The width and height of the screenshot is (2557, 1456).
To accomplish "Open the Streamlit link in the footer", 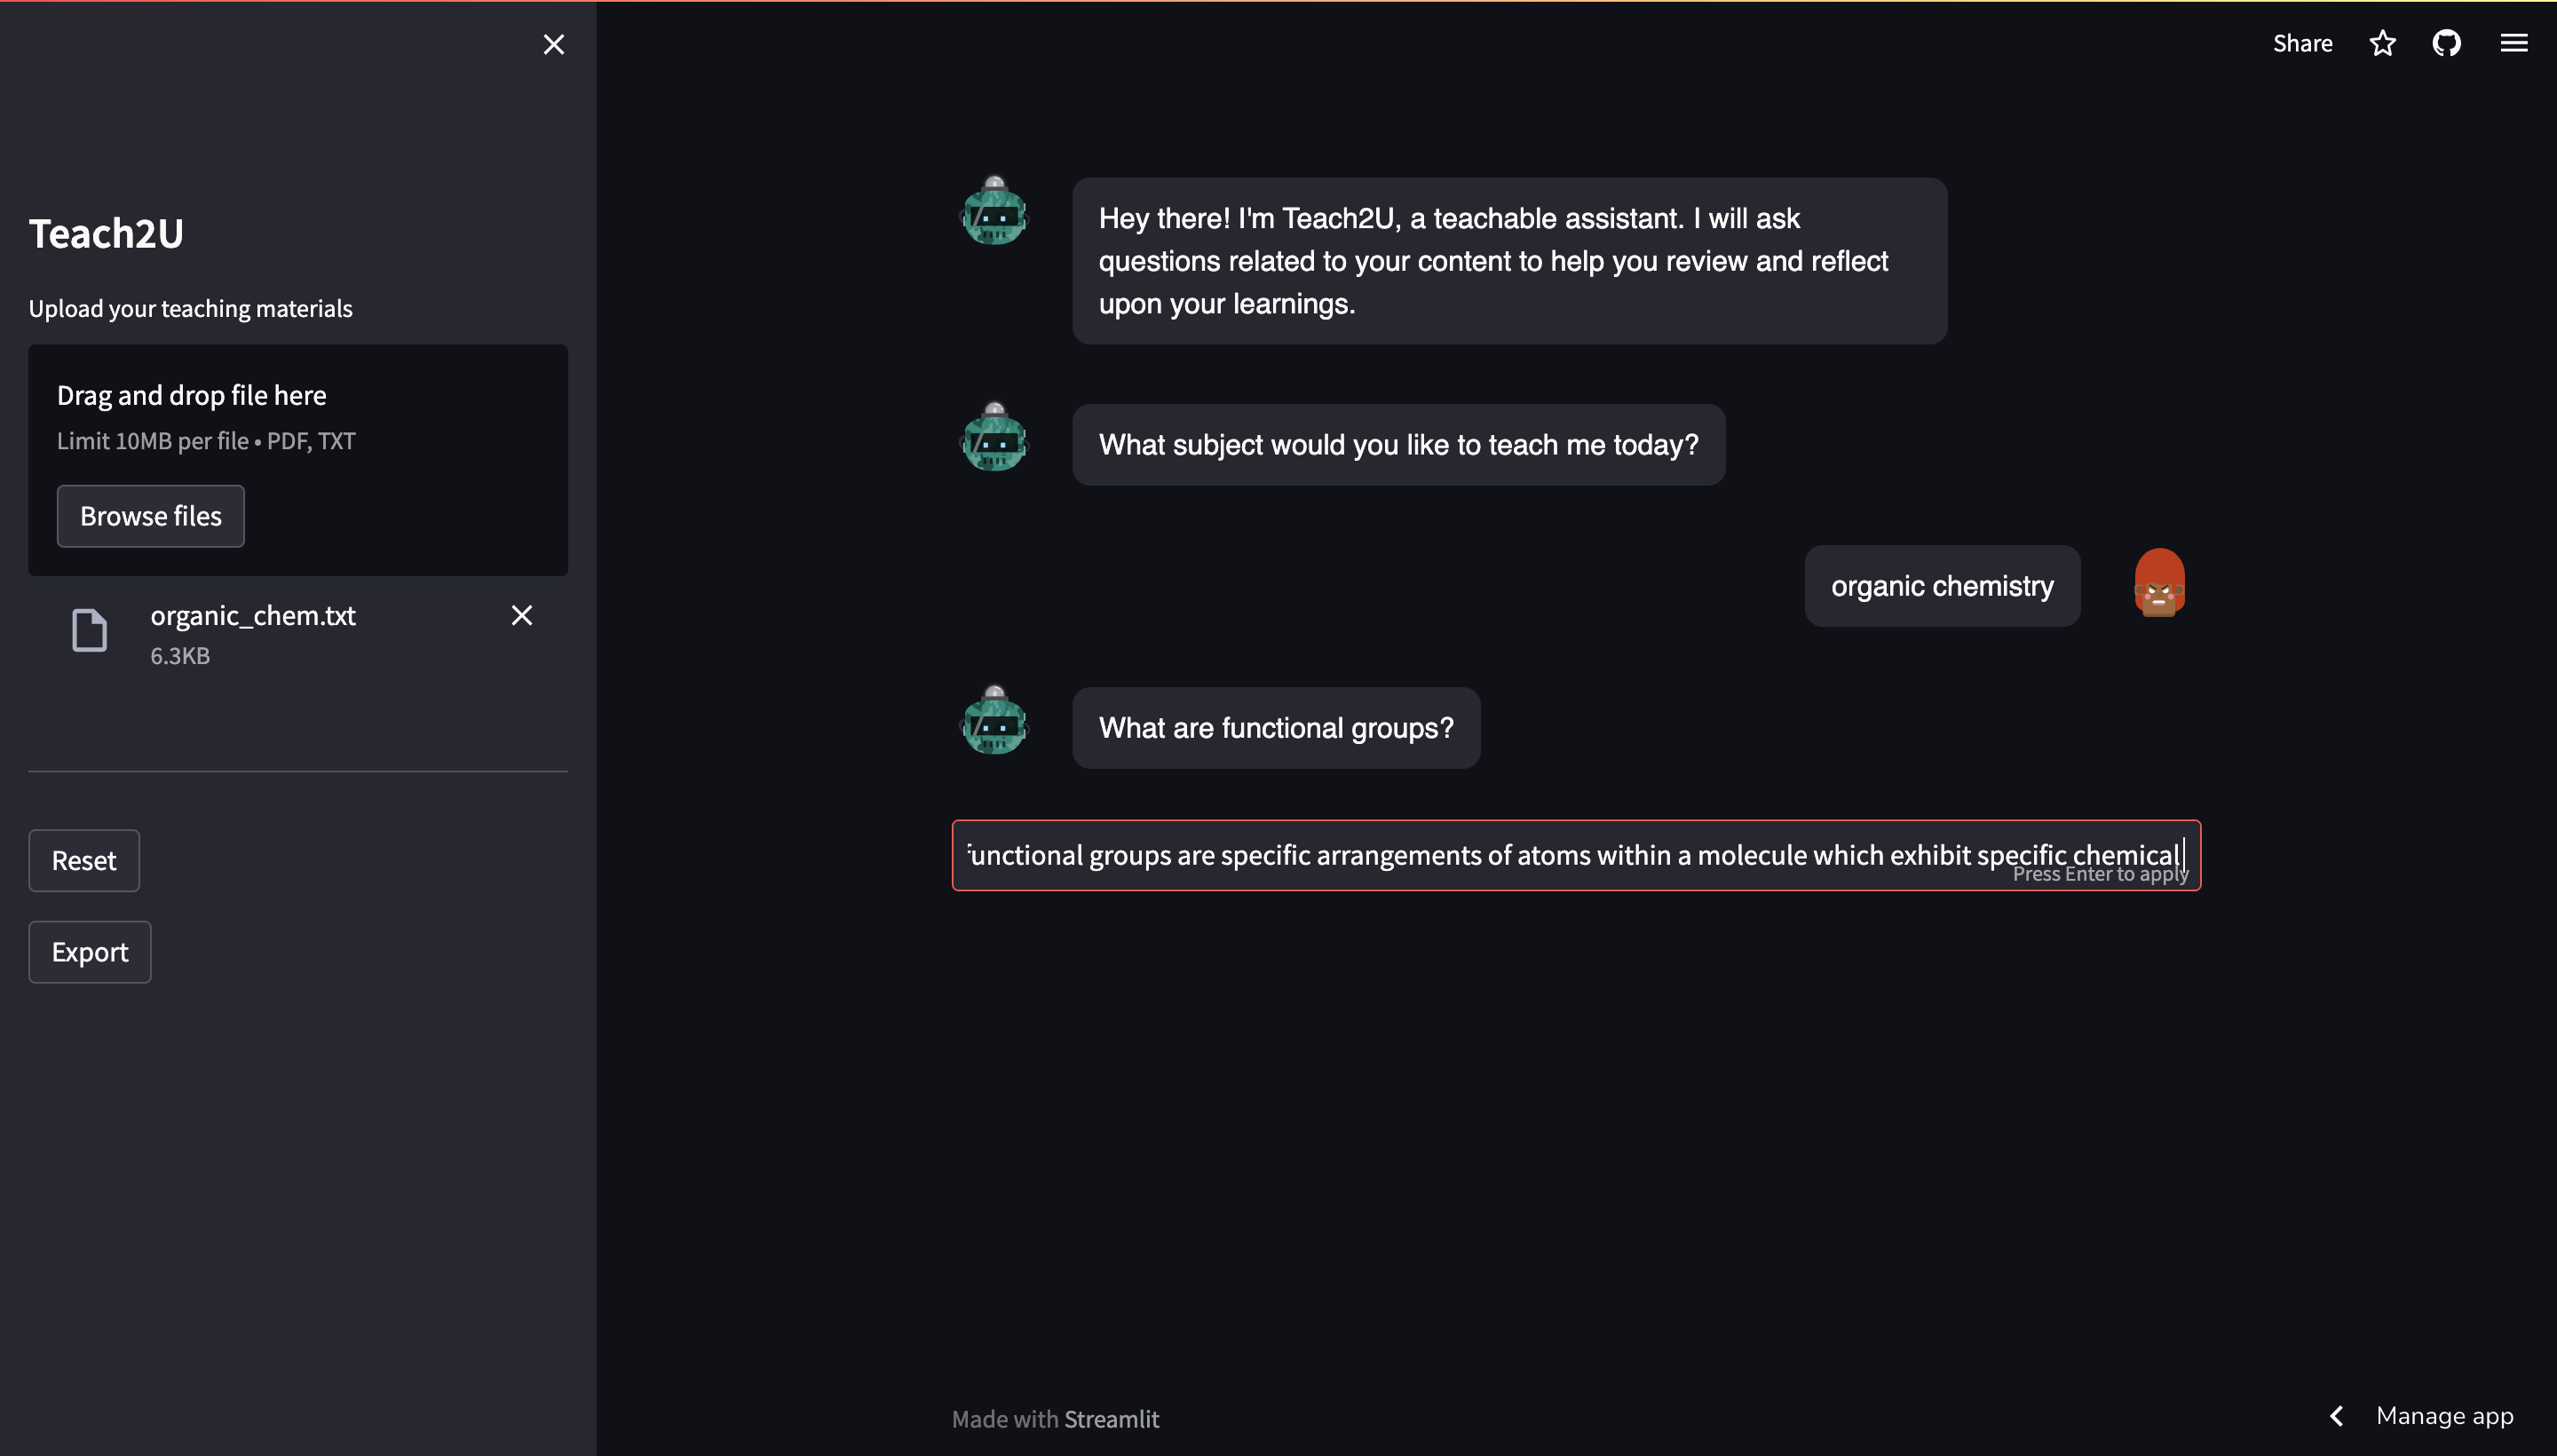I will point(1111,1419).
